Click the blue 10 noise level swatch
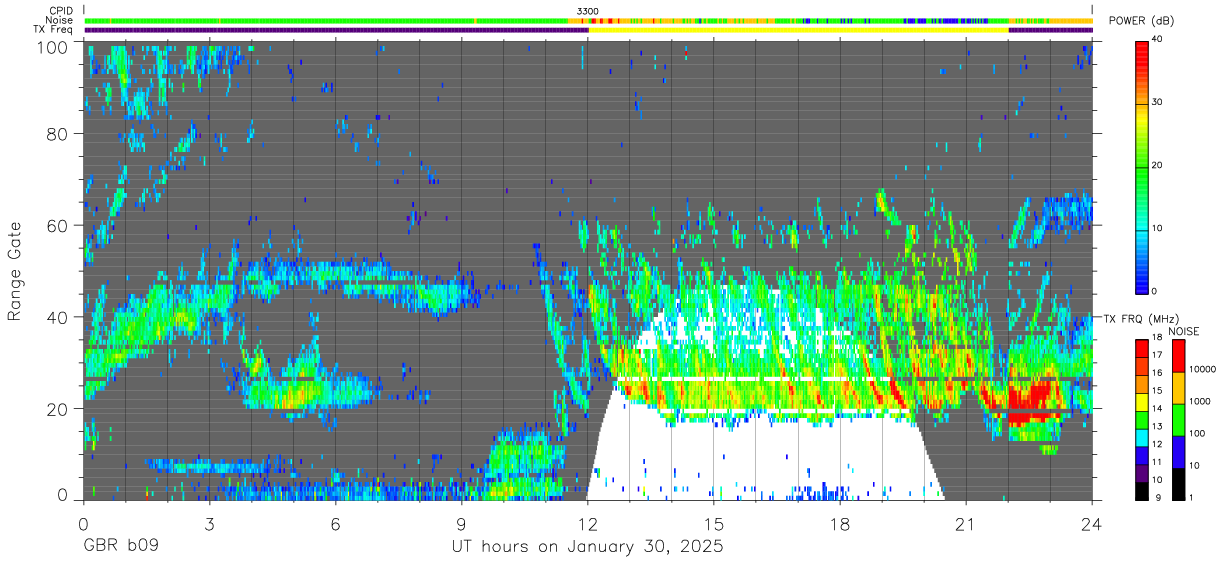1228x567 pixels. 1177,452
